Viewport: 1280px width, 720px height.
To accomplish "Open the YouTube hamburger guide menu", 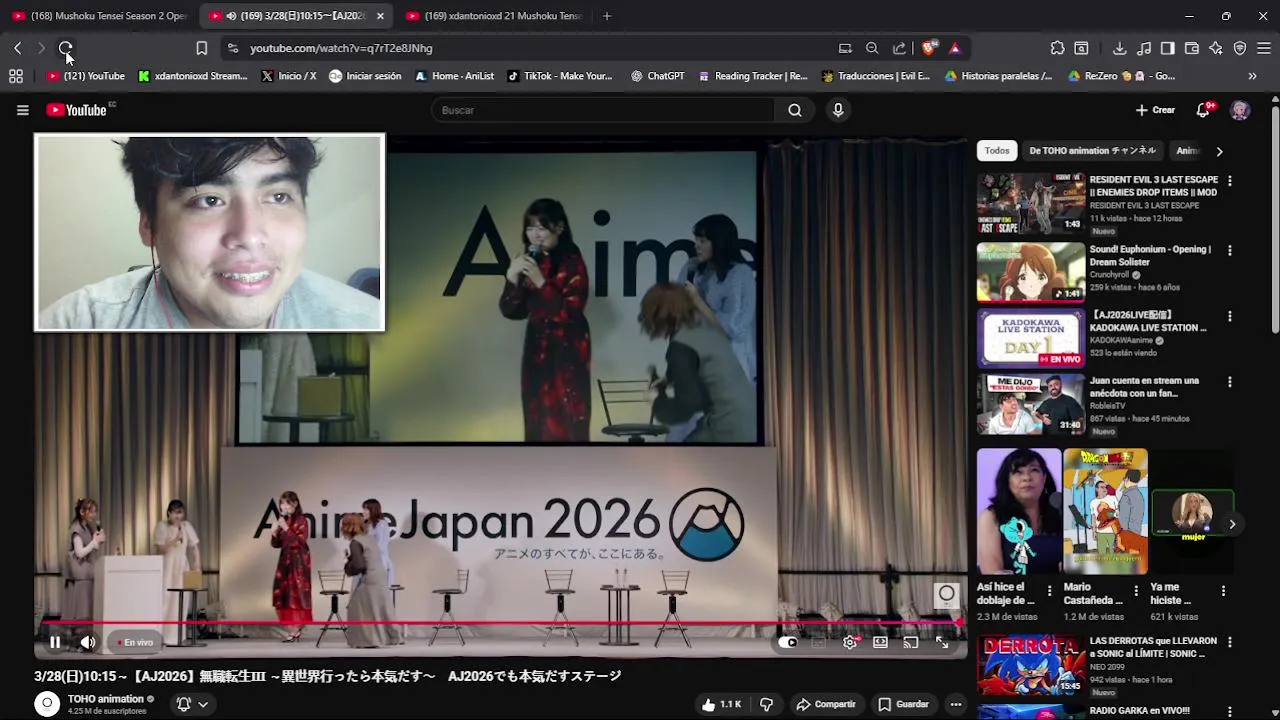I will [x=22, y=110].
